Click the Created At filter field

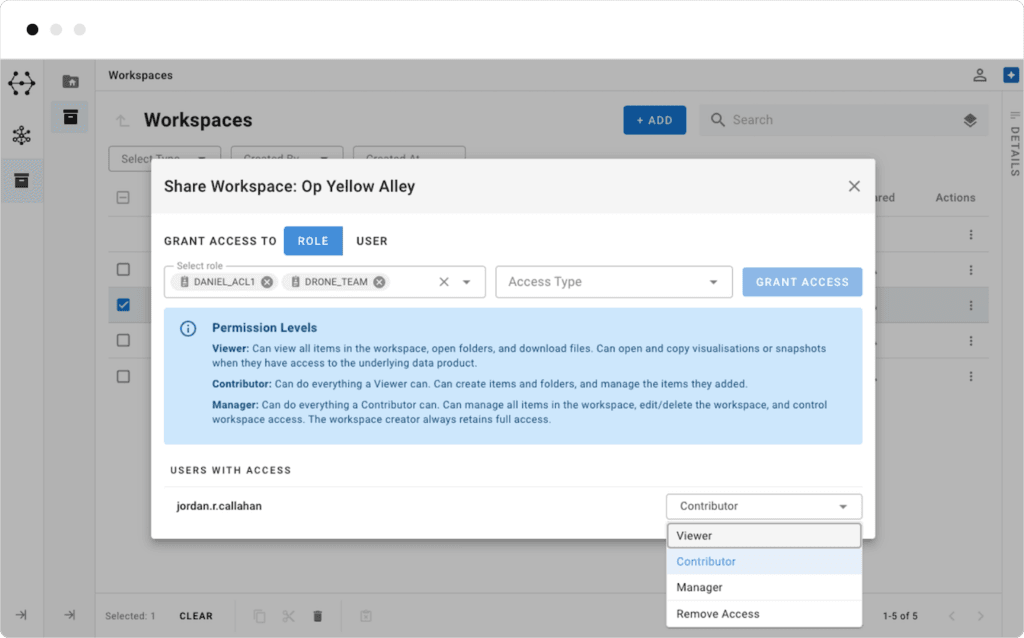409,159
